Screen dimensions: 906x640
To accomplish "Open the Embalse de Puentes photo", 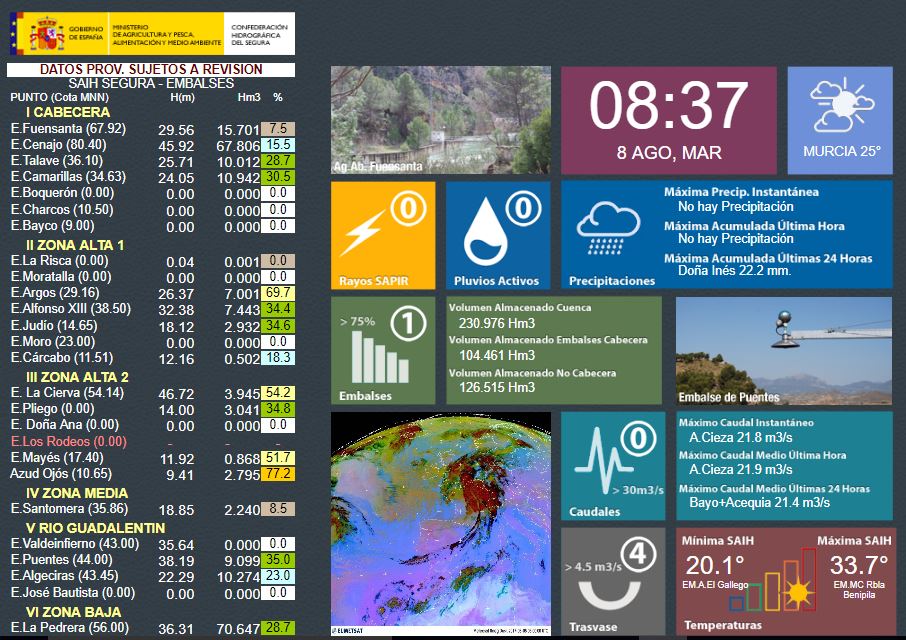I will point(784,350).
